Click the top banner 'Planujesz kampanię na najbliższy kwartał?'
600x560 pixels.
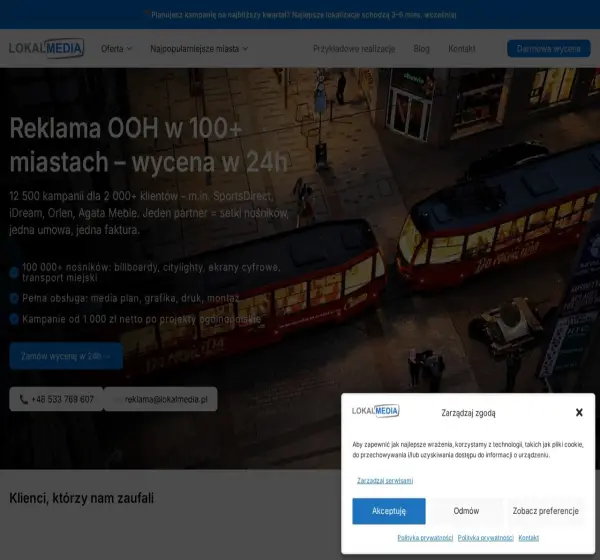click(303, 15)
